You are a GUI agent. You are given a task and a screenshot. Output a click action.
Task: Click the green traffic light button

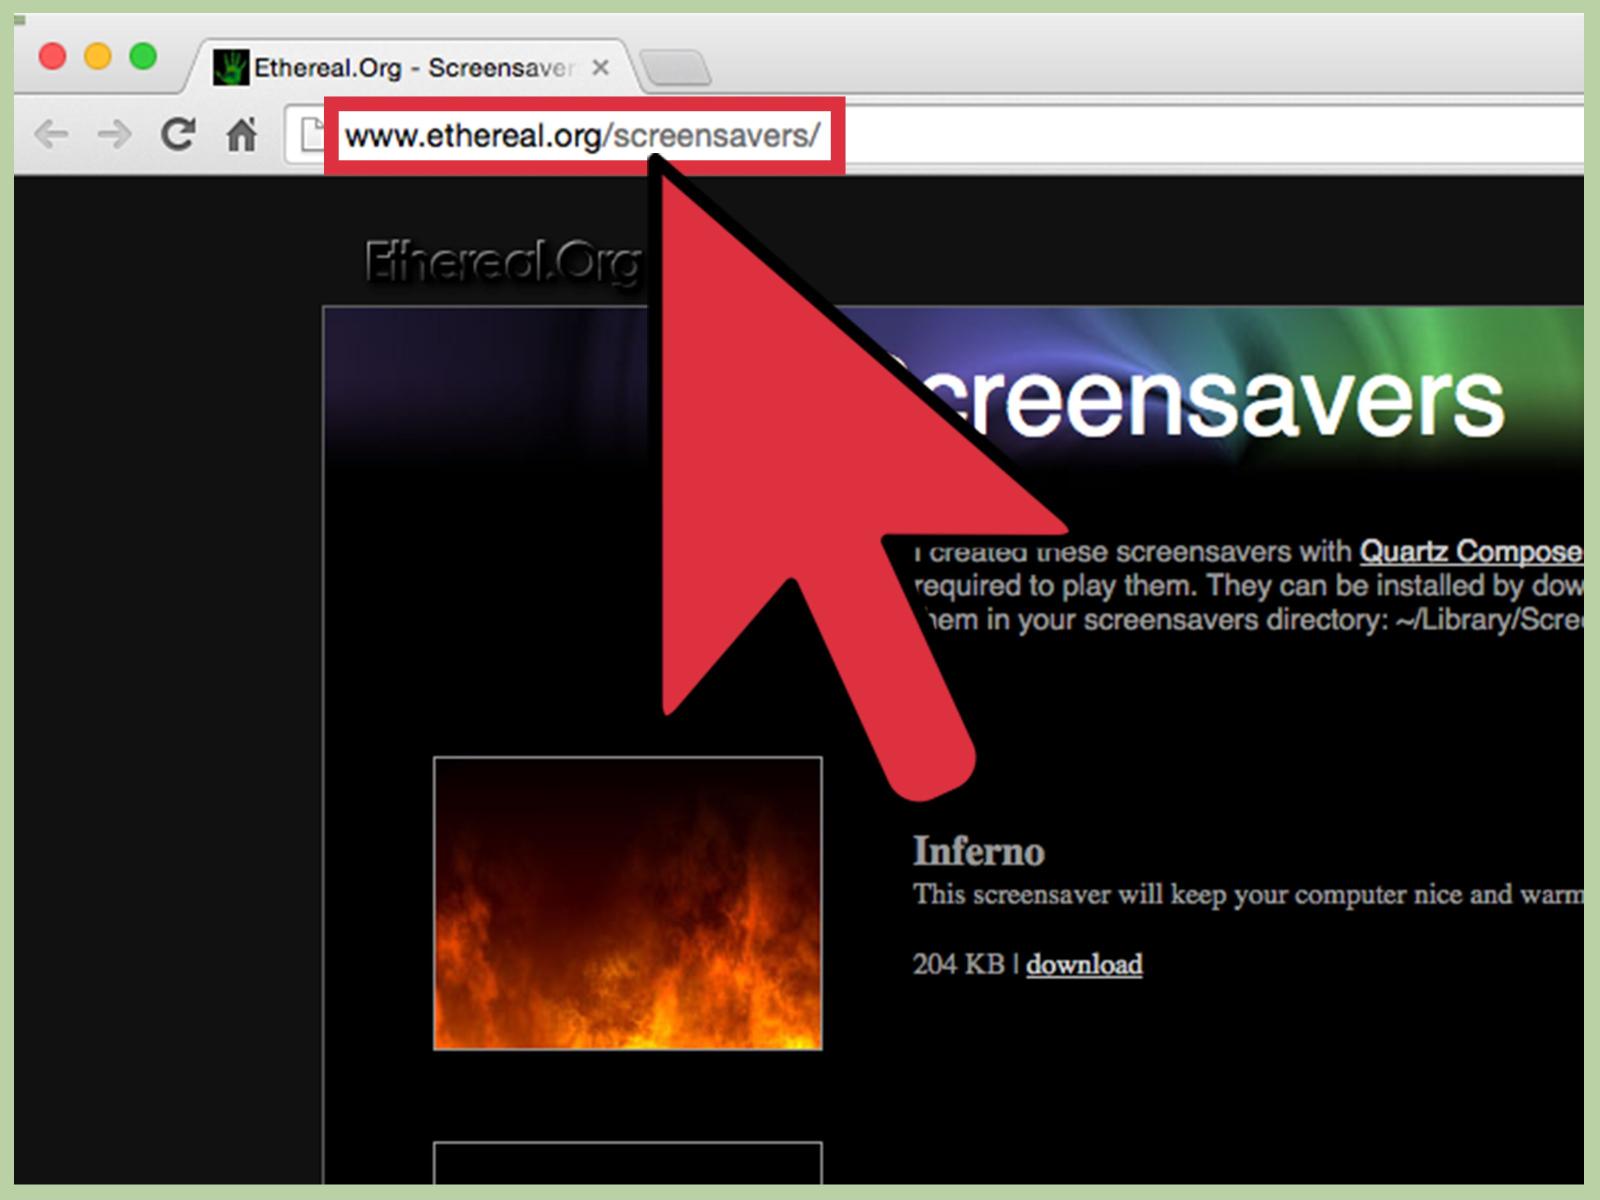144,57
